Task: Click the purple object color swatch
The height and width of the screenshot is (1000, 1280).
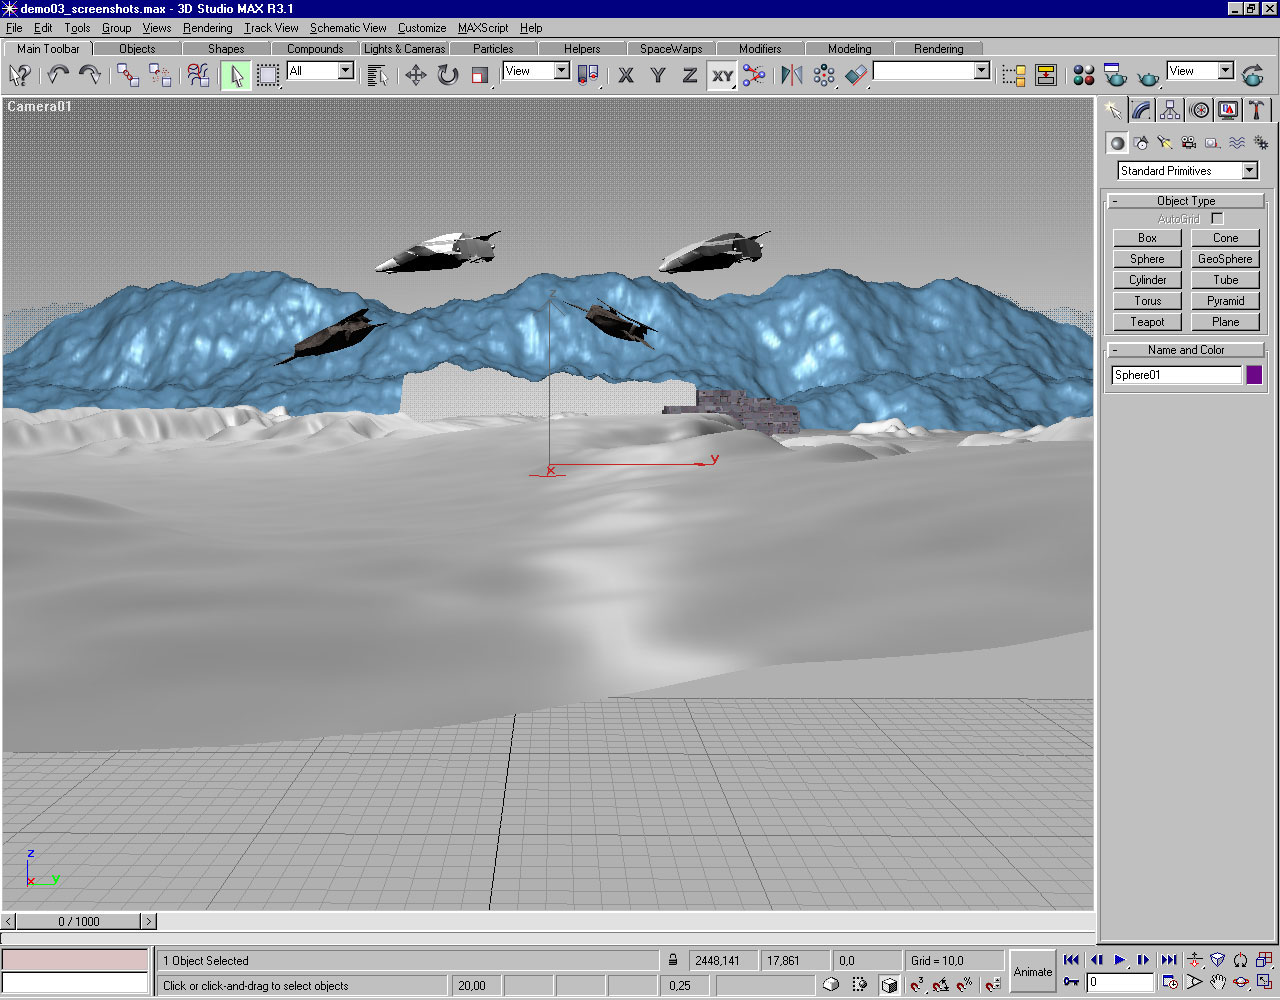Action: click(1254, 375)
